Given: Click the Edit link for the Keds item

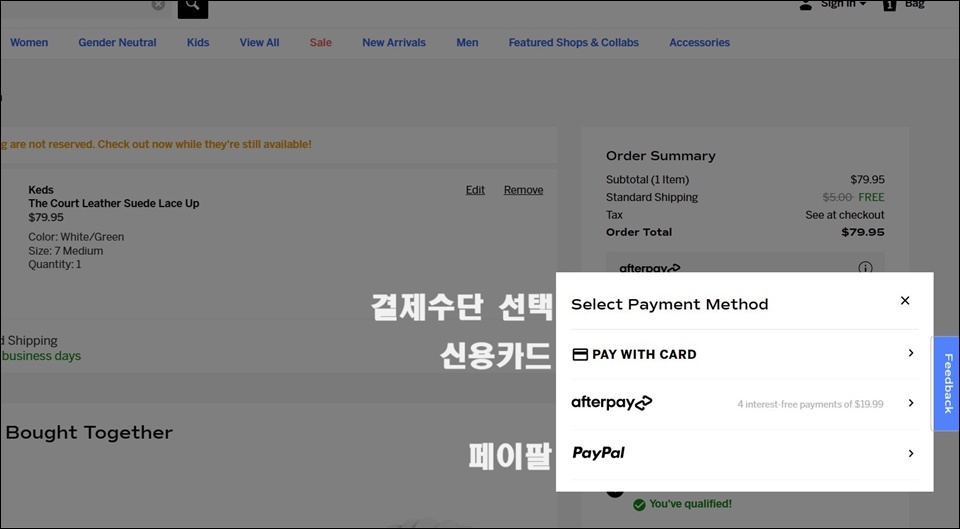Looking at the screenshot, I should [x=475, y=190].
